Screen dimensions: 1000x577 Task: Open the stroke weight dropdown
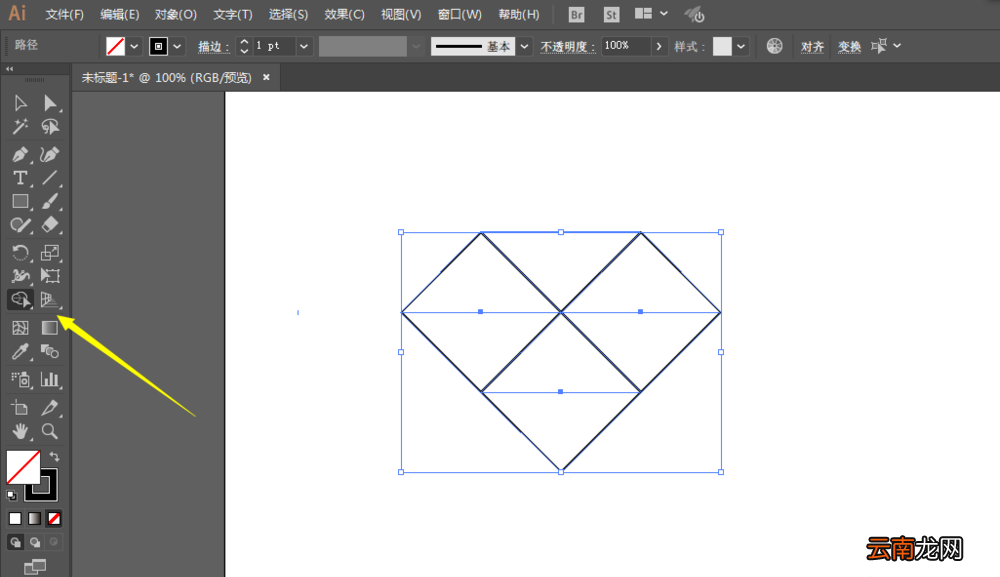tap(304, 46)
